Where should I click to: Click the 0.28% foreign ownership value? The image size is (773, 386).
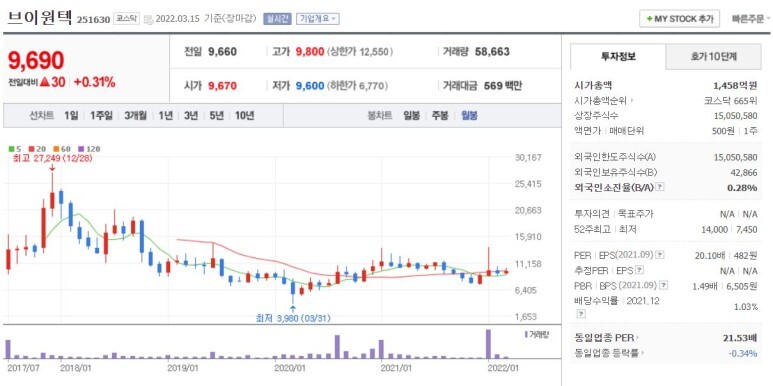click(x=742, y=187)
